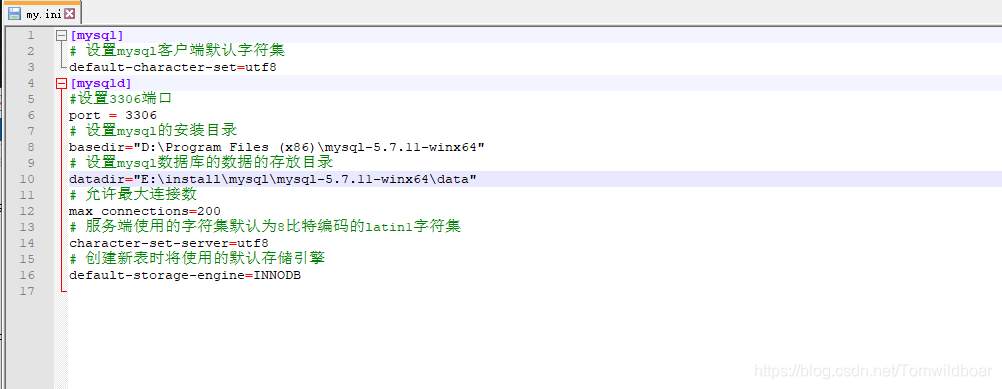Click line number 14 in the margin
The image size is (1002, 389).
pyautogui.click(x=28, y=243)
